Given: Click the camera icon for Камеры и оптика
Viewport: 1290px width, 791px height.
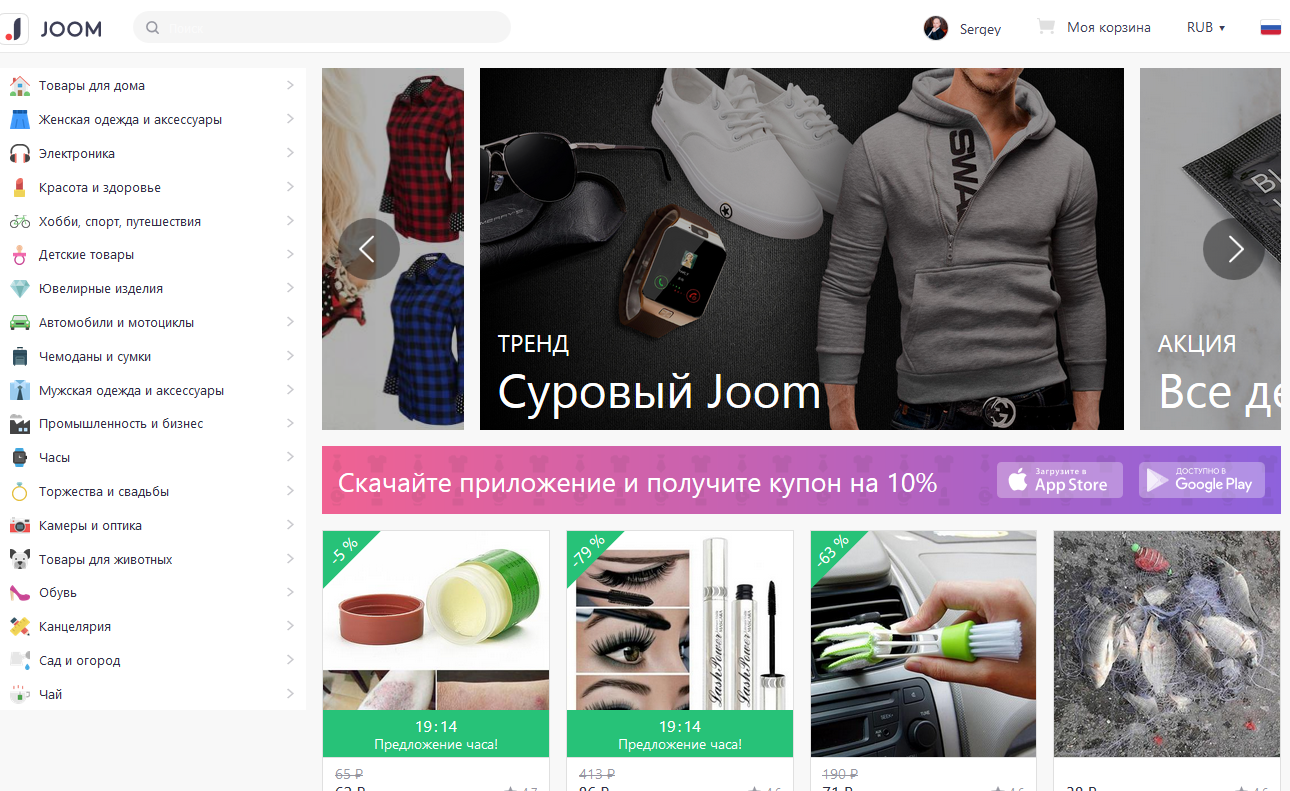Looking at the screenshot, I should [x=19, y=525].
